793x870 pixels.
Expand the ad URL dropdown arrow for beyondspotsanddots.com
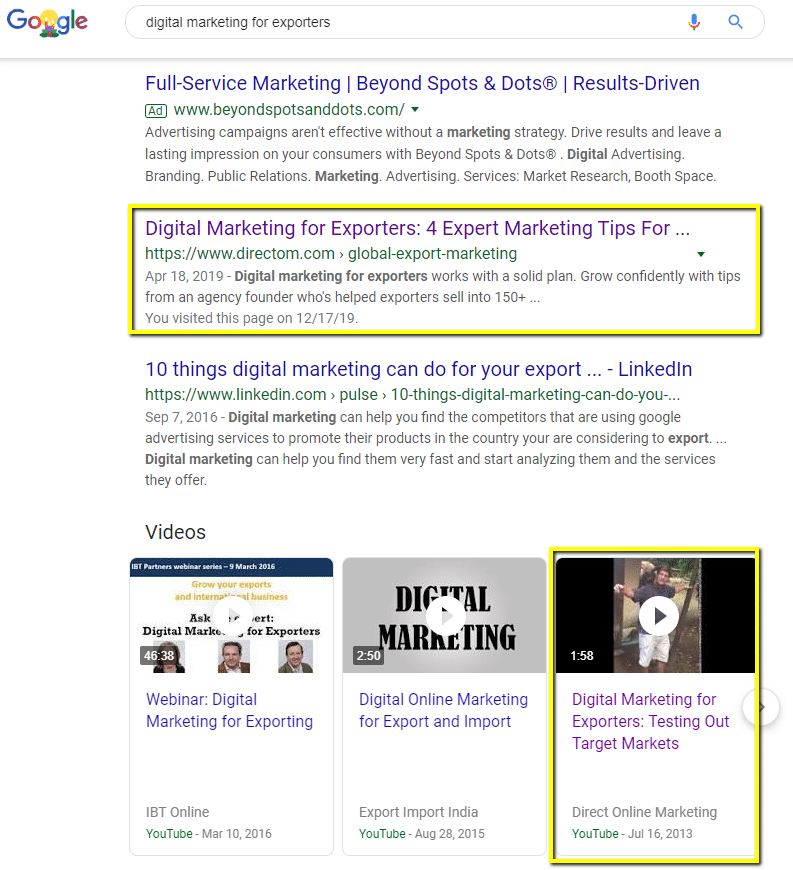415,110
